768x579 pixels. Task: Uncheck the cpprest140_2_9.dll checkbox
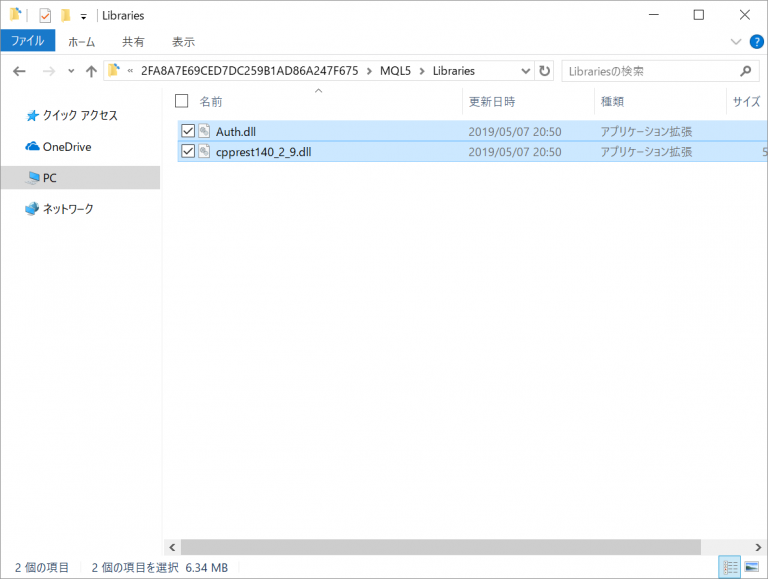[187, 151]
